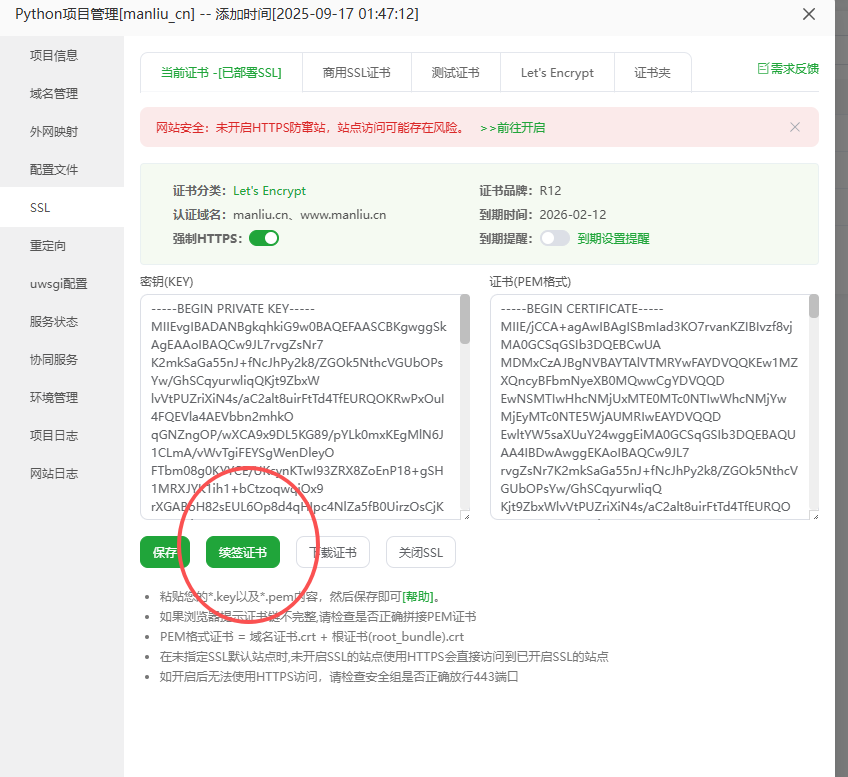Disable the 强制HTTPS toggle
Screen dimensions: 848x777
[264, 238]
